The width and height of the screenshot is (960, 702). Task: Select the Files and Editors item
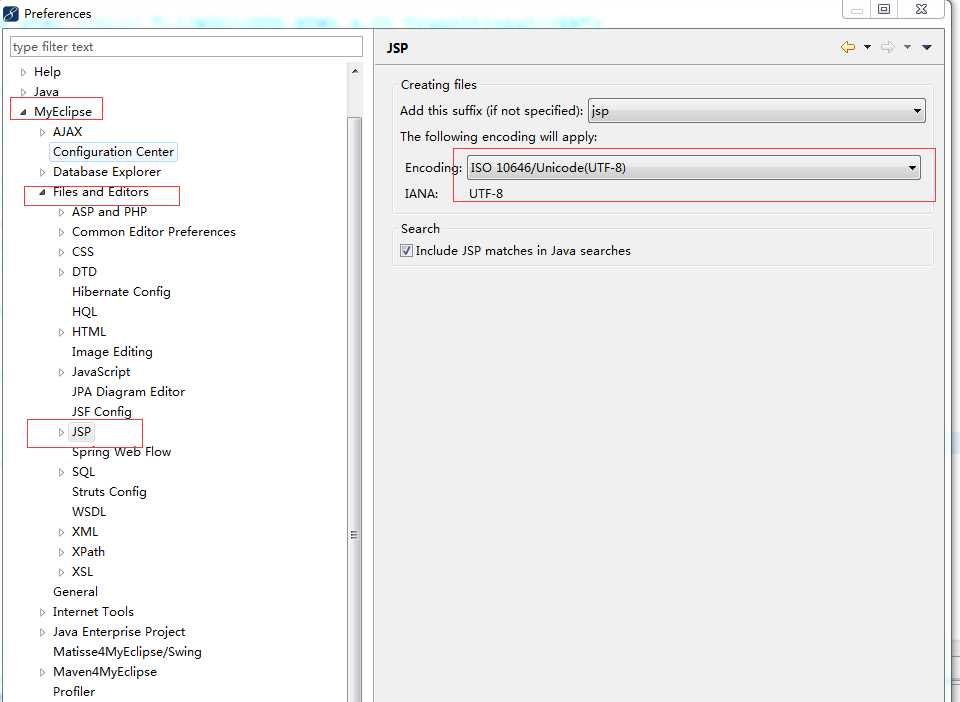point(101,192)
